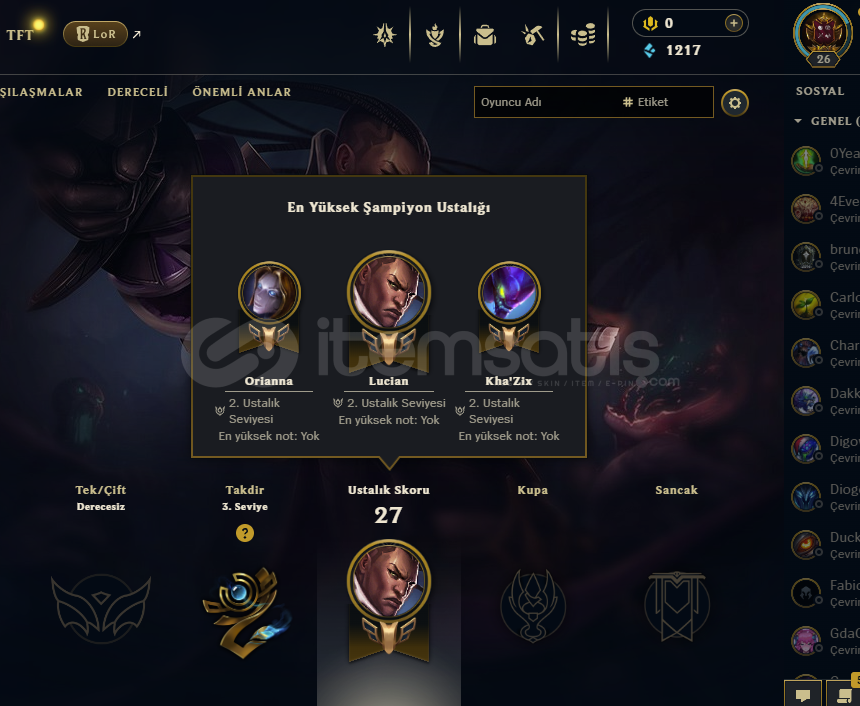Add RP with the plus button

tap(734, 23)
